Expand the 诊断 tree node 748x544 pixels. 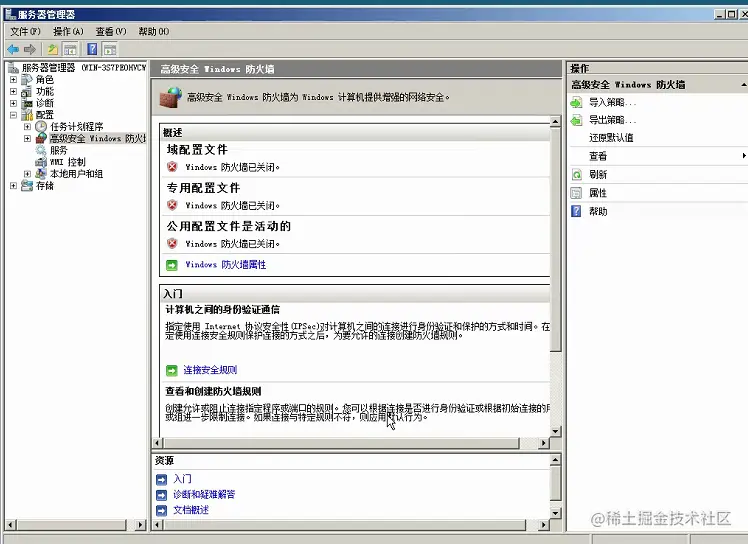coord(13,103)
